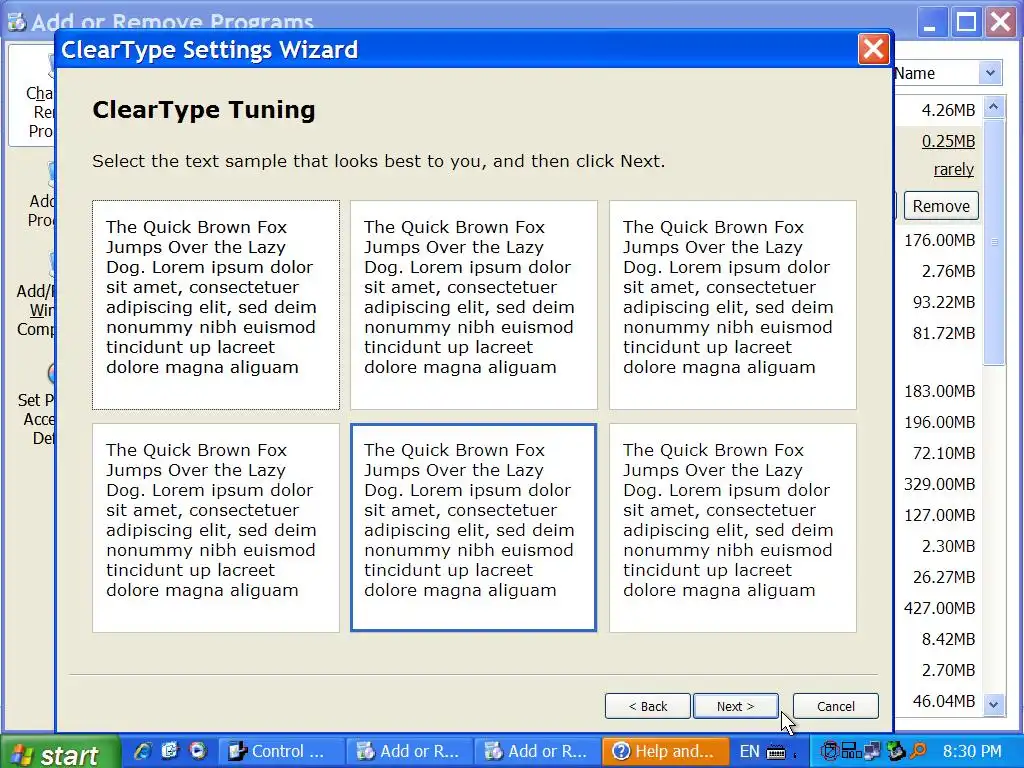Select the program row showing 127.00MB
1024x768 pixels.
click(x=939, y=515)
